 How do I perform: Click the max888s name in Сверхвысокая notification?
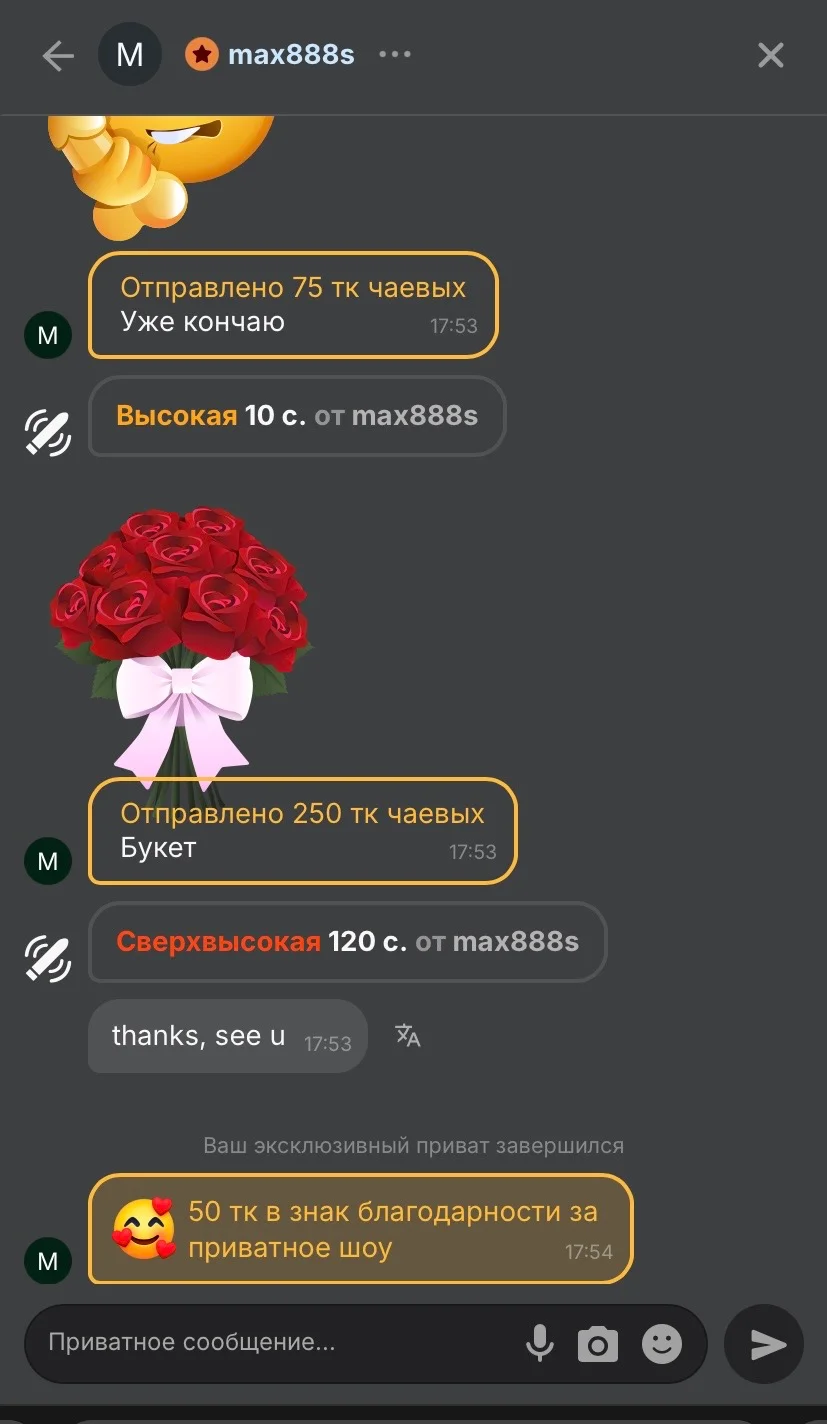516,941
